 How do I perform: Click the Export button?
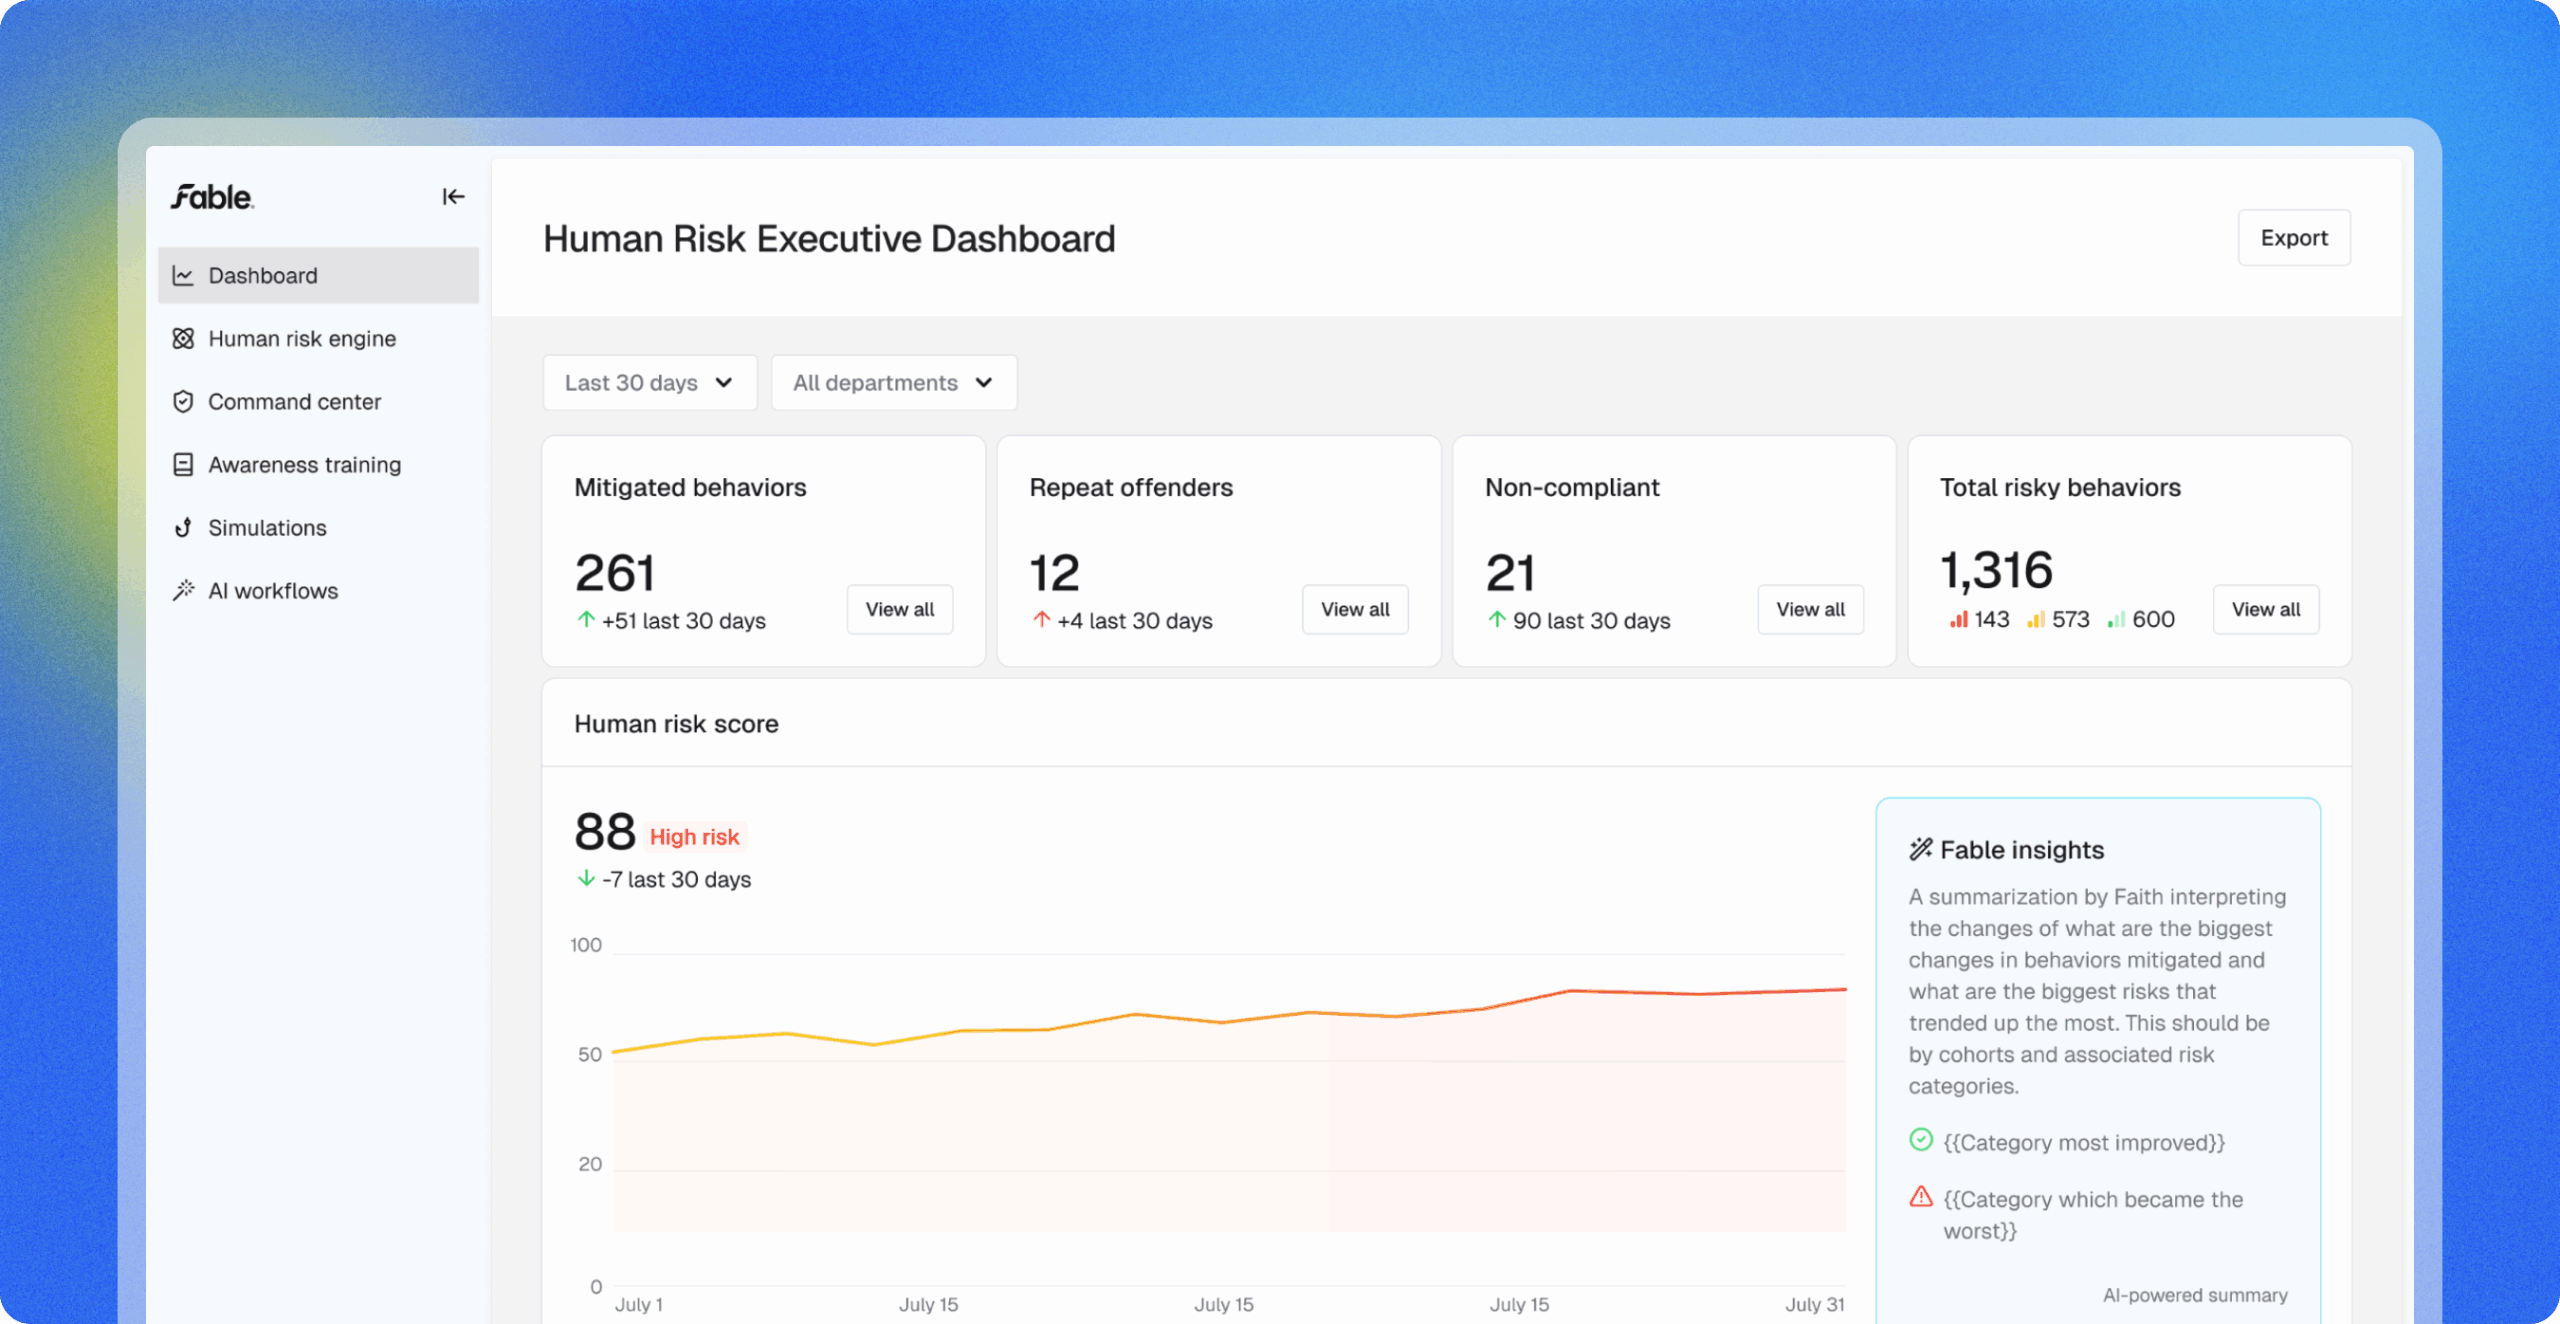point(2294,237)
